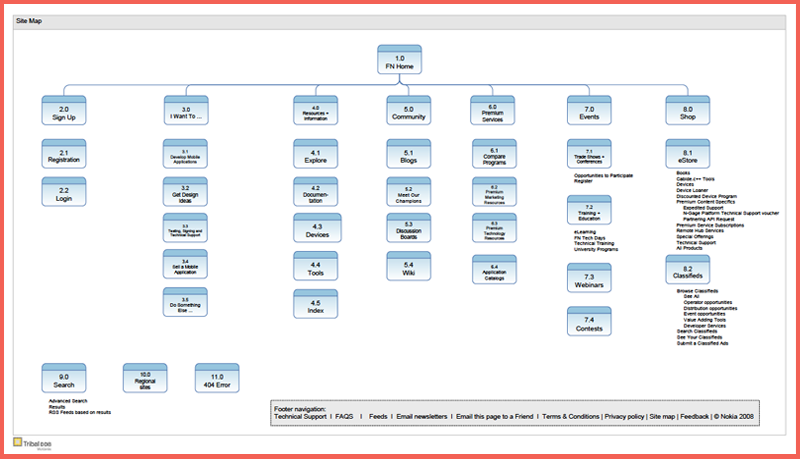Screen dimensions: 800x459
Task: Click 'Remote Hub Services' text
Action: point(700,231)
